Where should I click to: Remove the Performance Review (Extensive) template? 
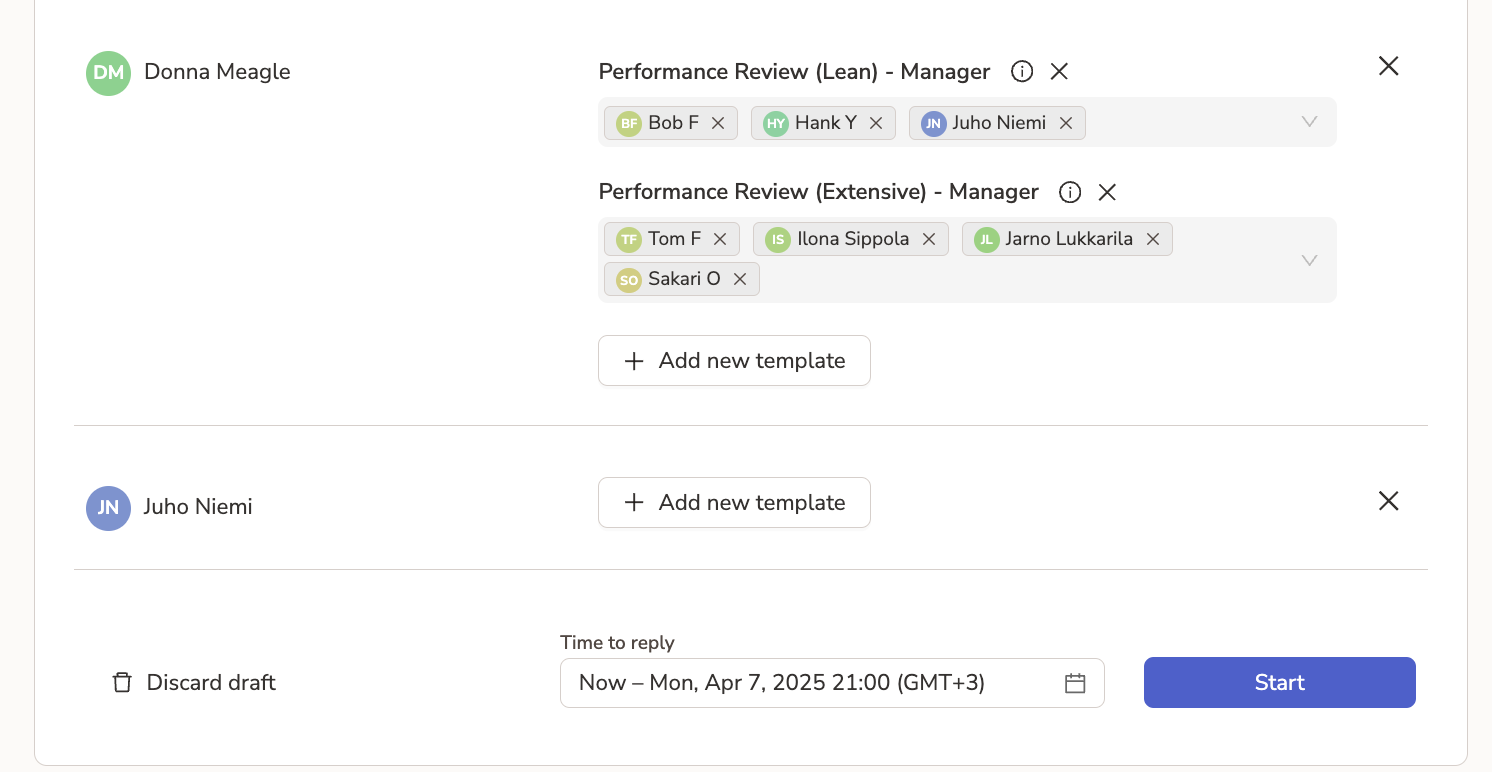pos(1106,191)
